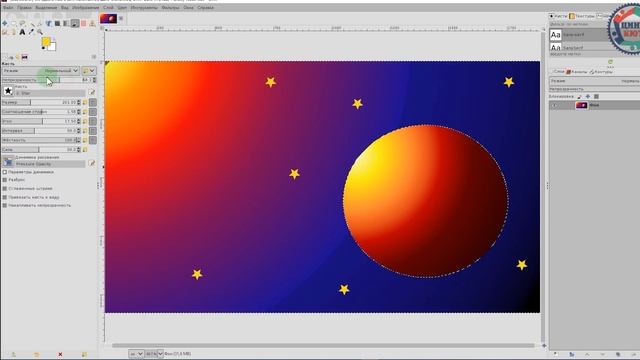Screen dimensions: 640x360
Task: Select the pink Eraser tool
Action: click(84, 24)
